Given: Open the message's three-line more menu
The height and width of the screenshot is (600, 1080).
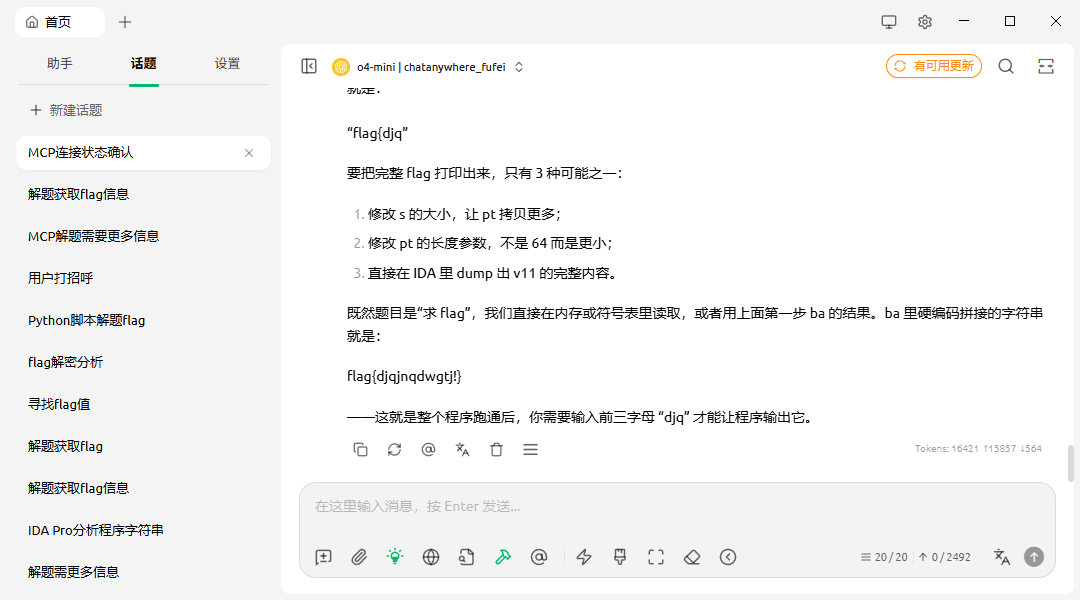Looking at the screenshot, I should tap(531, 450).
